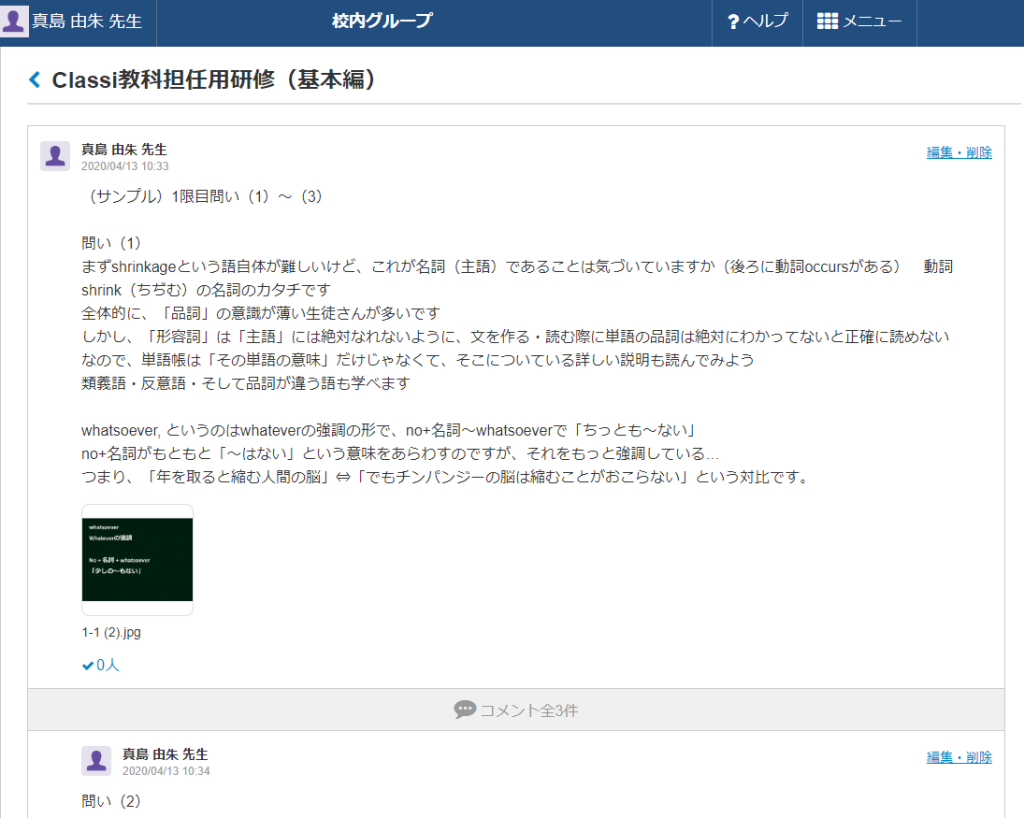Viewport: 1024px width, 818px height.
Task: Click the 2020/04/13 10:34 timestamp
Action: (166, 771)
